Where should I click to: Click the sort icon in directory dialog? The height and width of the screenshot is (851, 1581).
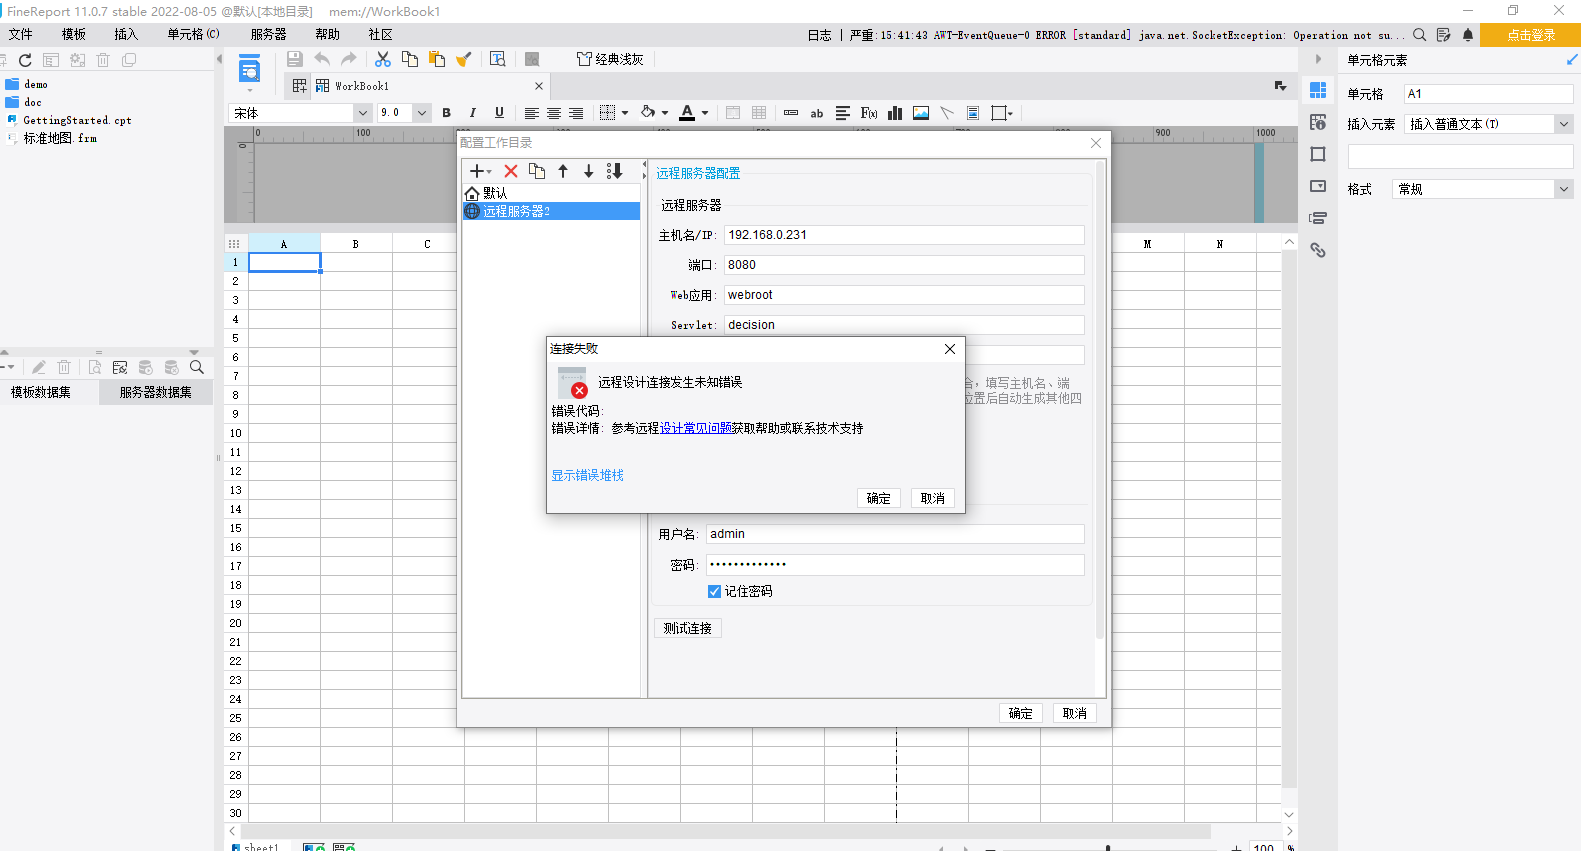tap(615, 171)
